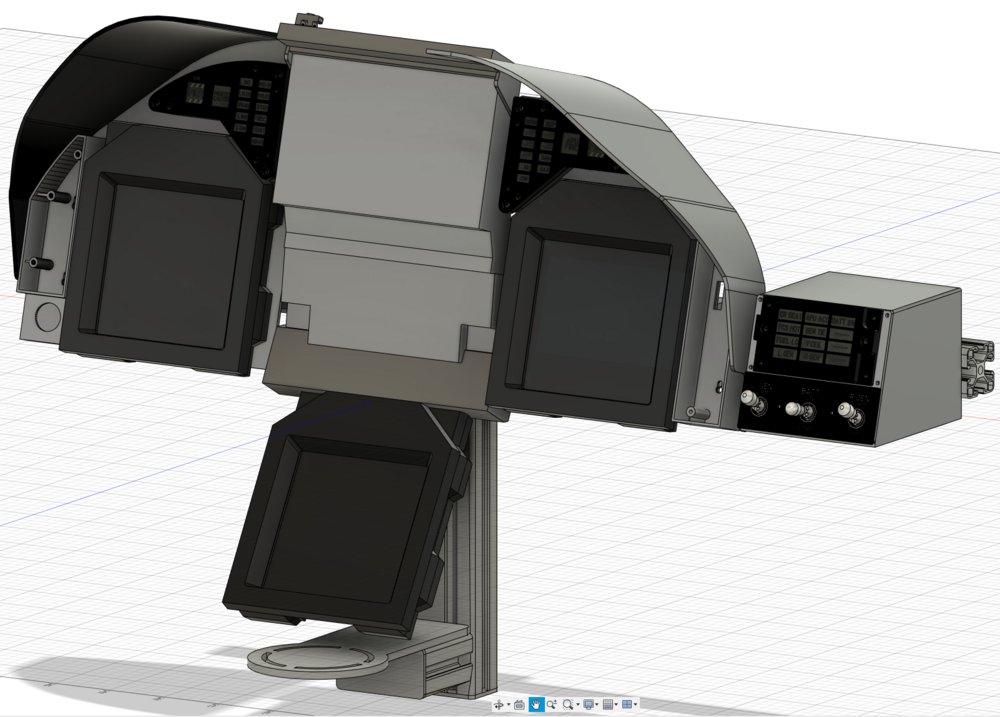Image resolution: width=1000 pixels, height=717 pixels.
Task: Open the Grid and Snaps dropdown
Action: (616, 704)
